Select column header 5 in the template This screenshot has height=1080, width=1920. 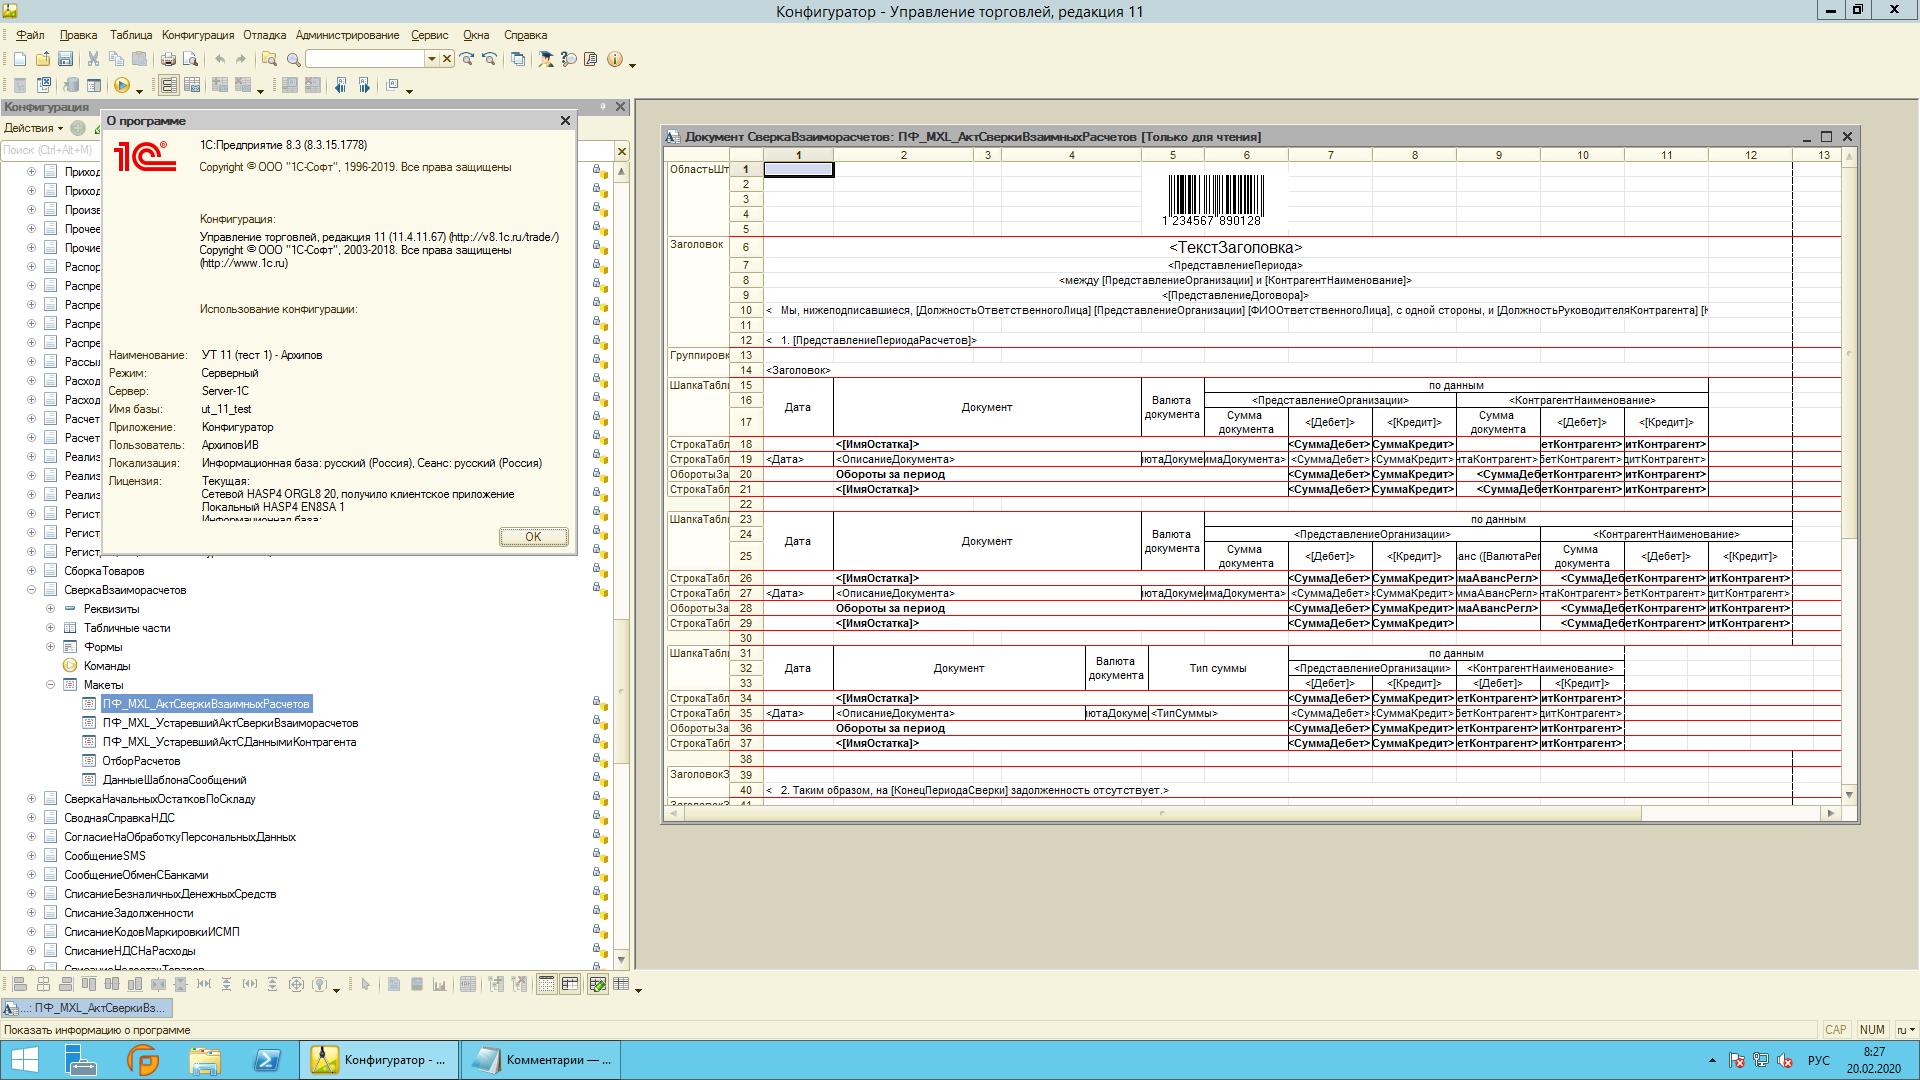1173,155
